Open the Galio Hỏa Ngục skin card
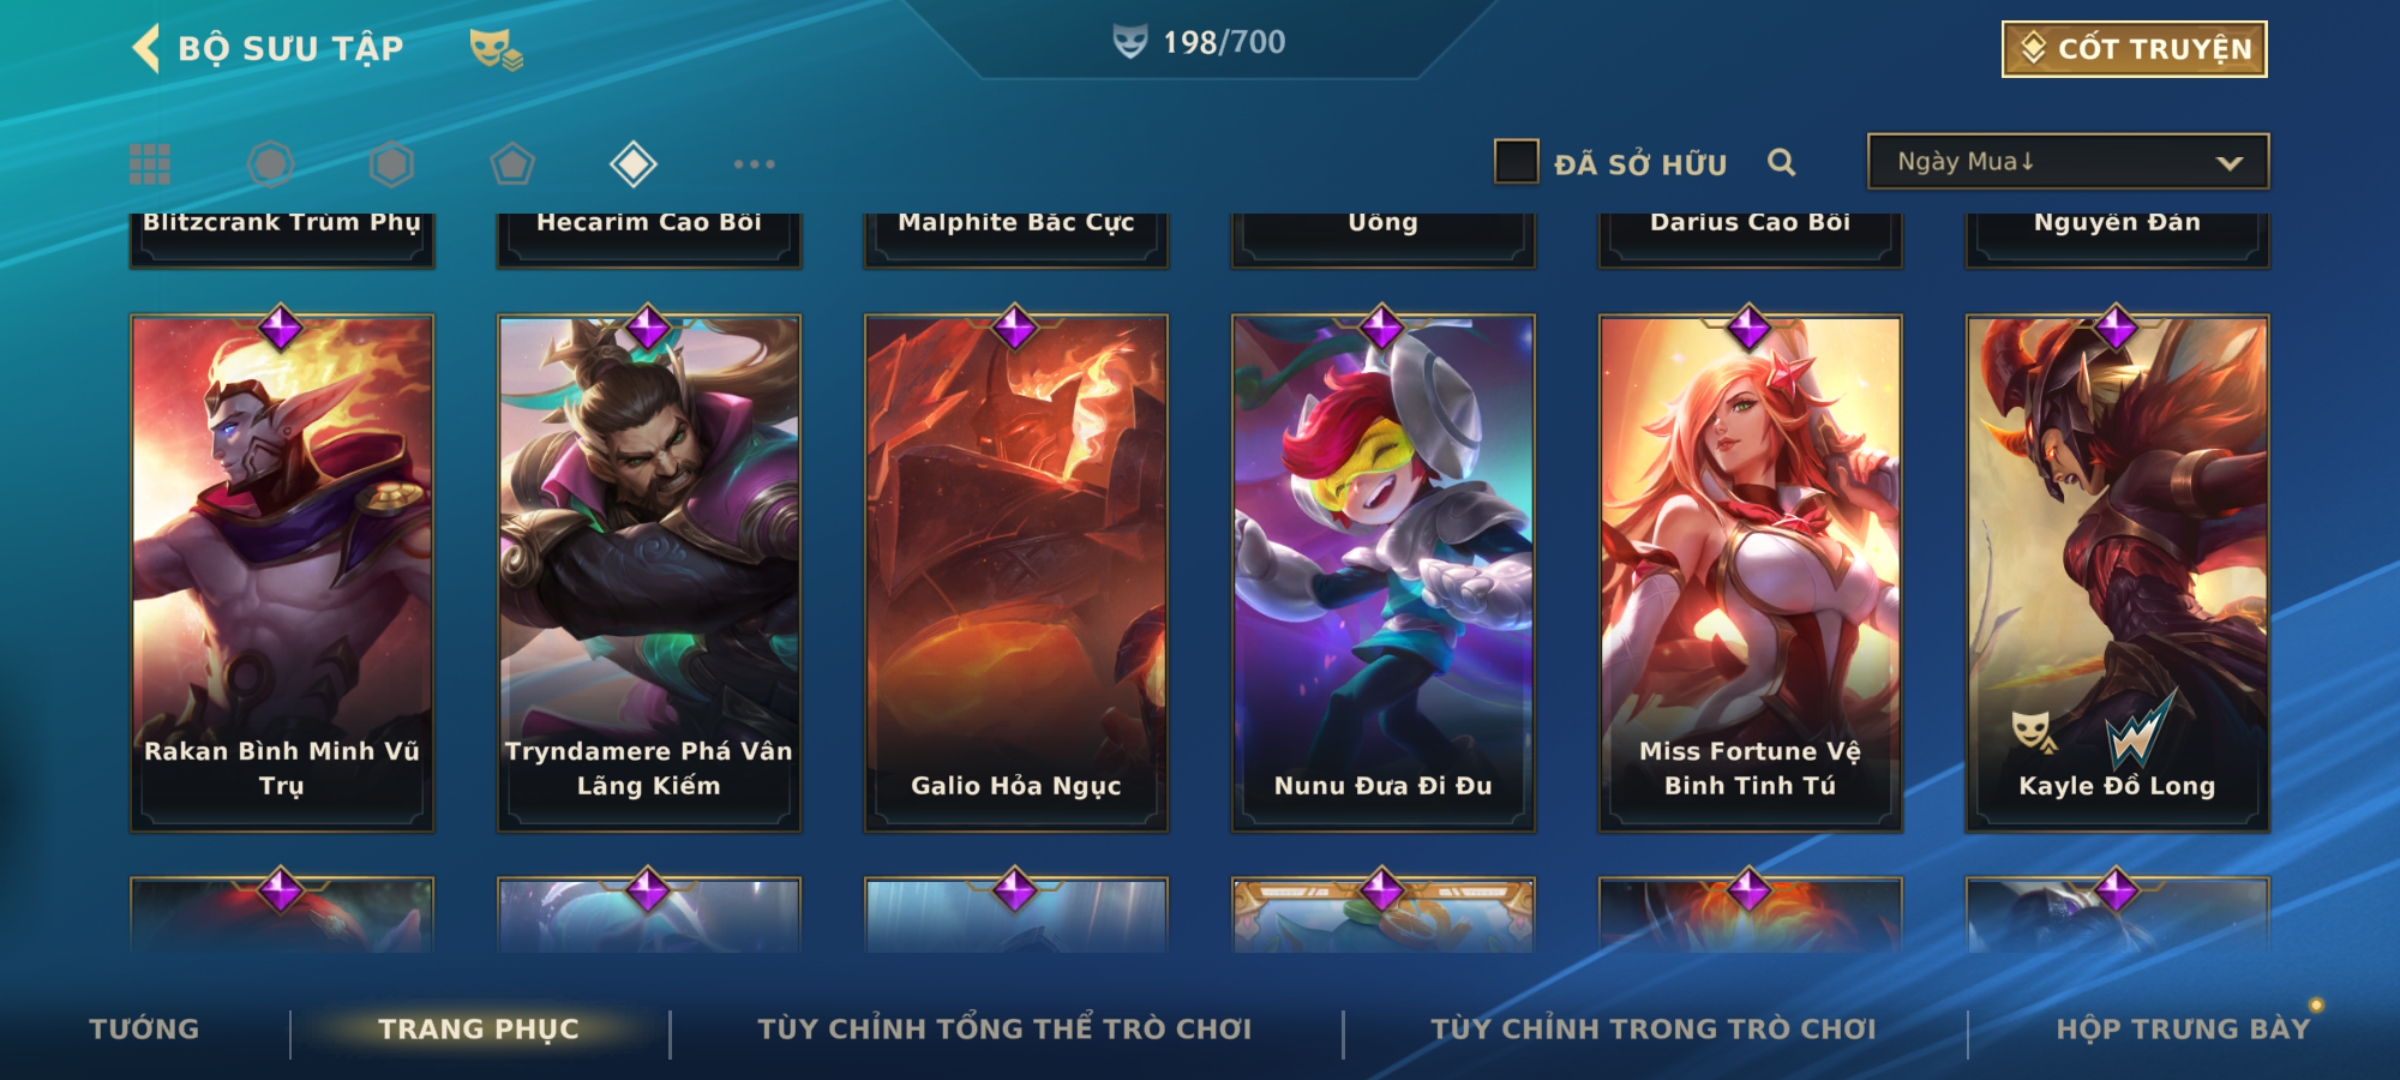Viewport: 2400px width, 1080px height. 1016,573
